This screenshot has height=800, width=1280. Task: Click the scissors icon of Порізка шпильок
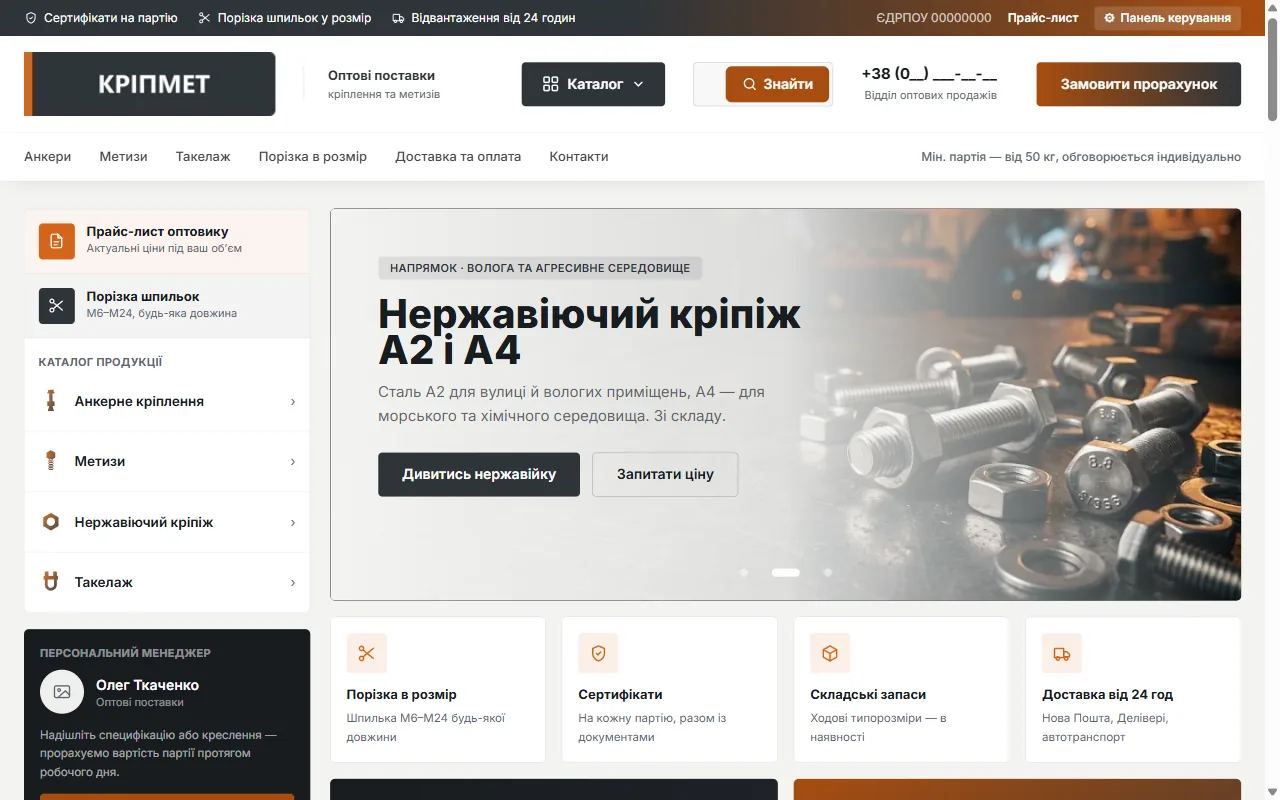[57, 306]
